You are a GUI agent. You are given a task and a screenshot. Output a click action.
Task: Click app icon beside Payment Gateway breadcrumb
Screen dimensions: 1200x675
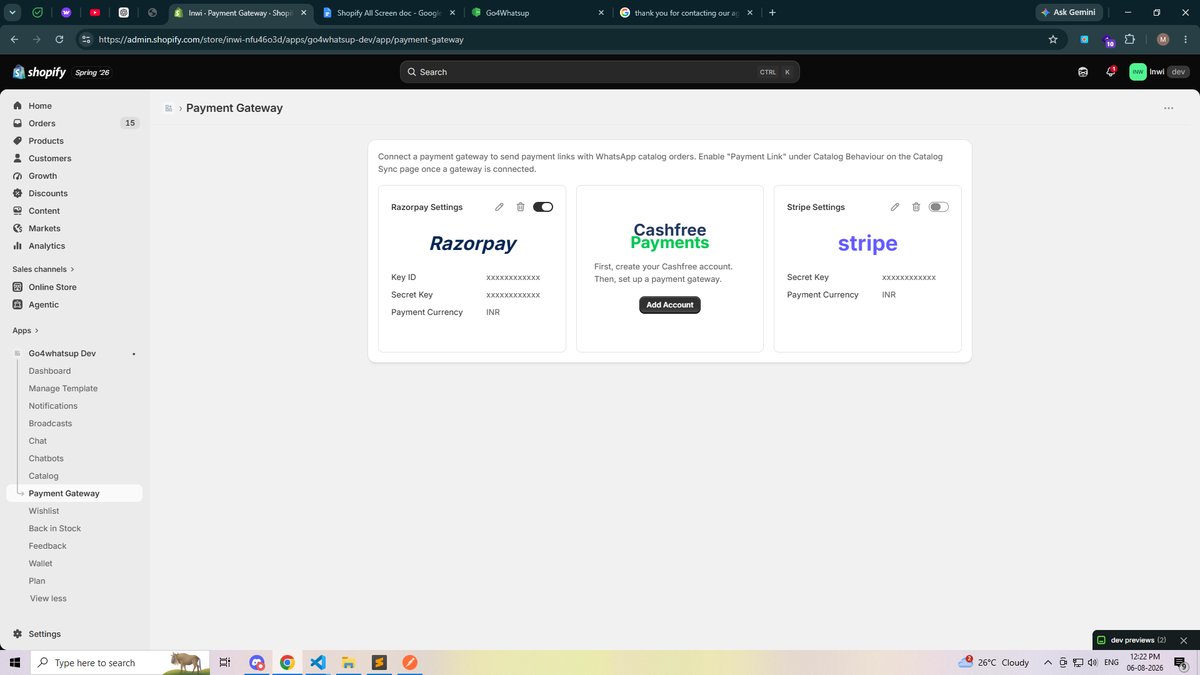click(x=169, y=108)
